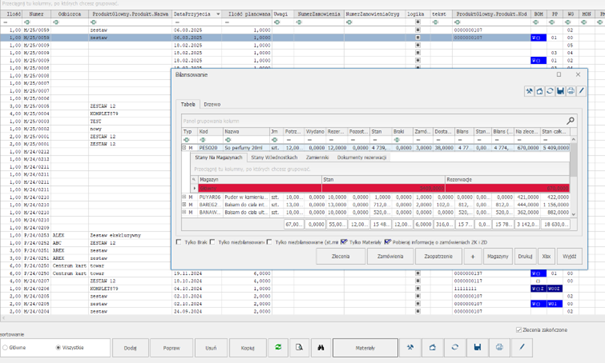Open the Stany Na Magazynach tab

[x=218, y=157]
